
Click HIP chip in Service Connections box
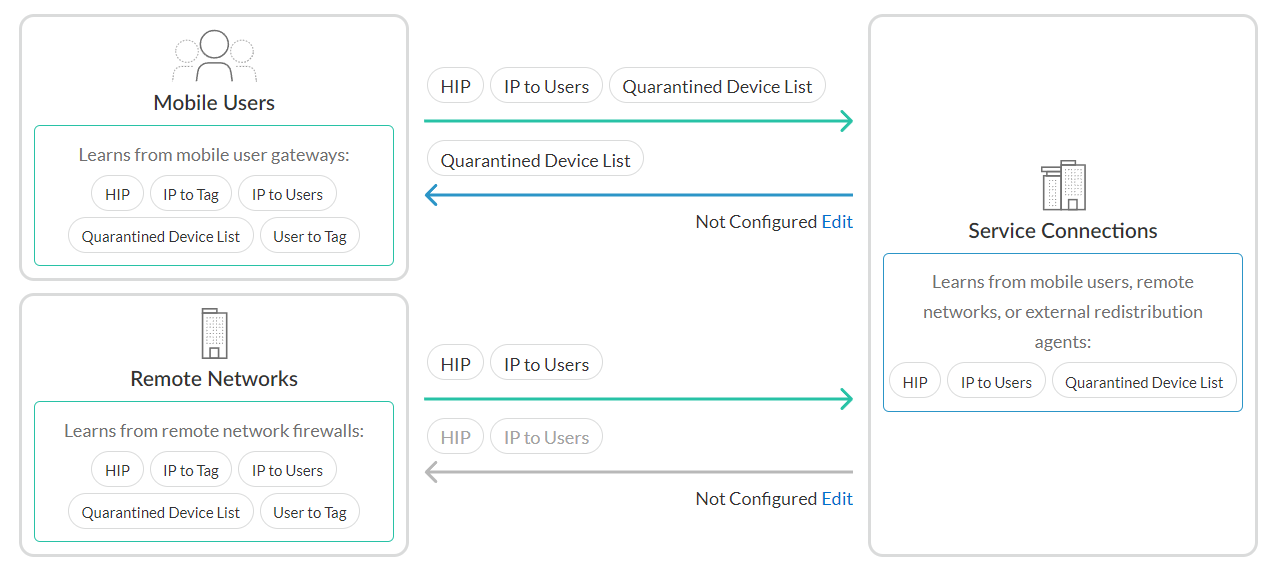tap(915, 382)
